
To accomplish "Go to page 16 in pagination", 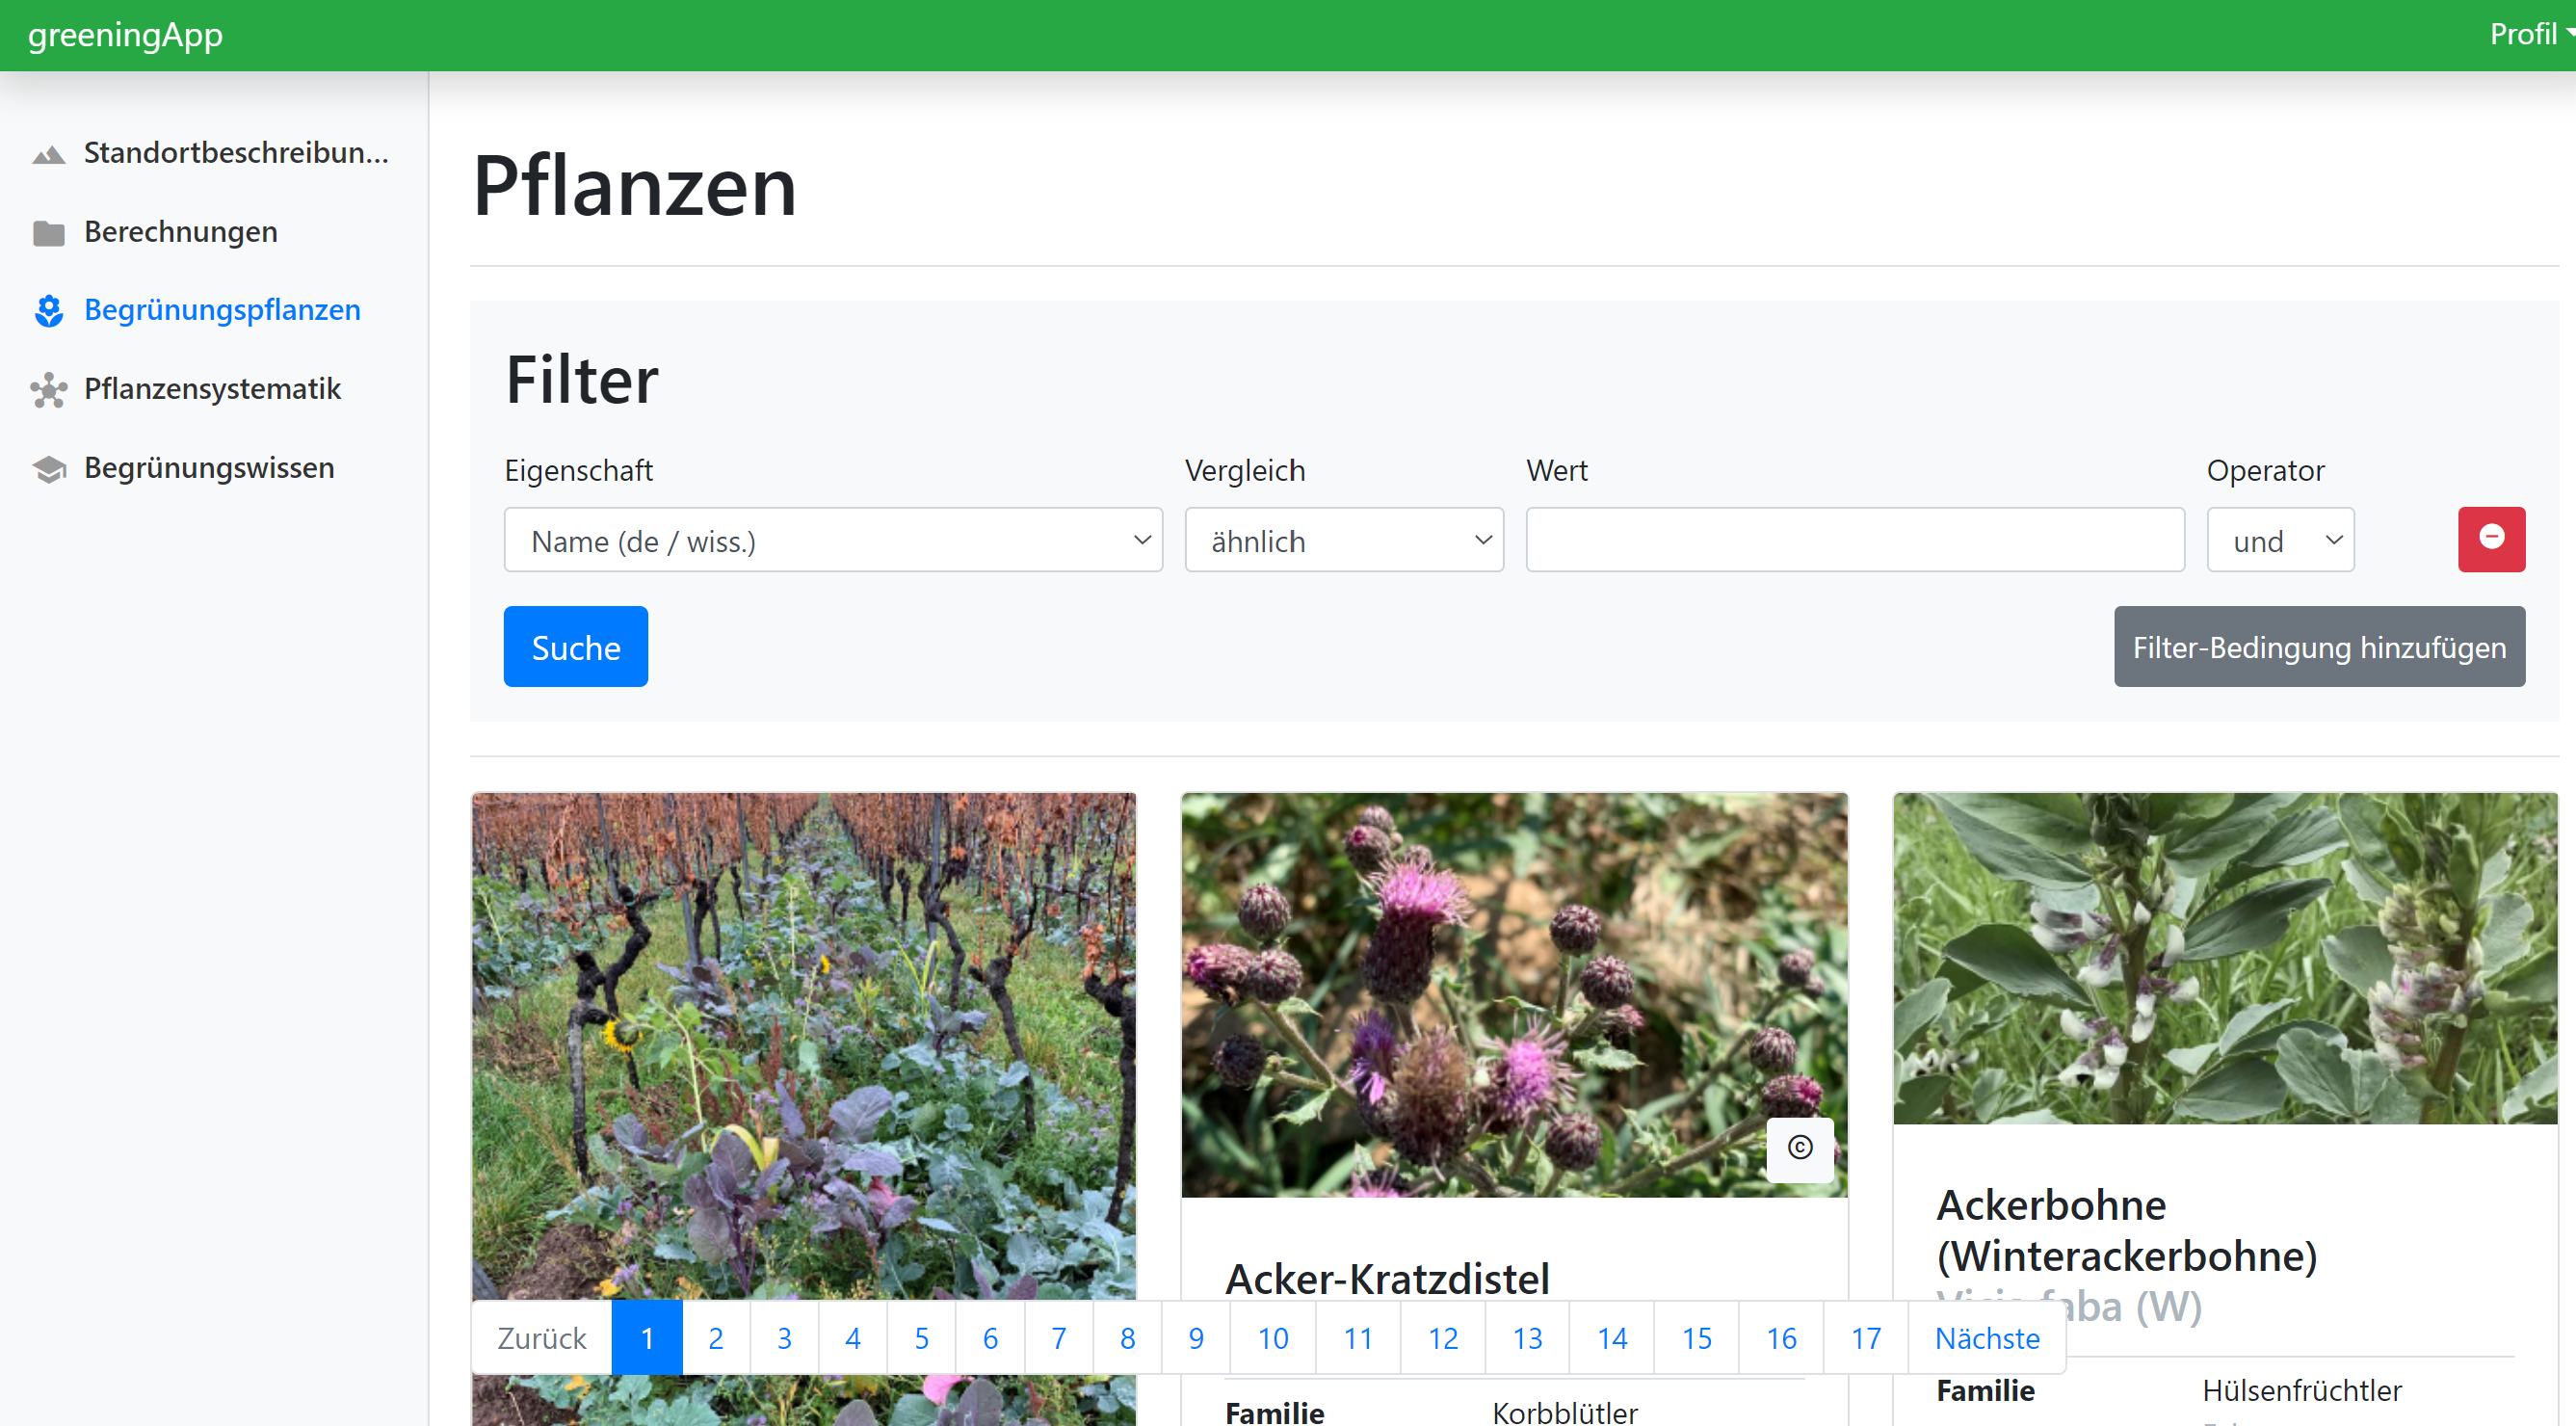I will pyautogui.click(x=1781, y=1338).
